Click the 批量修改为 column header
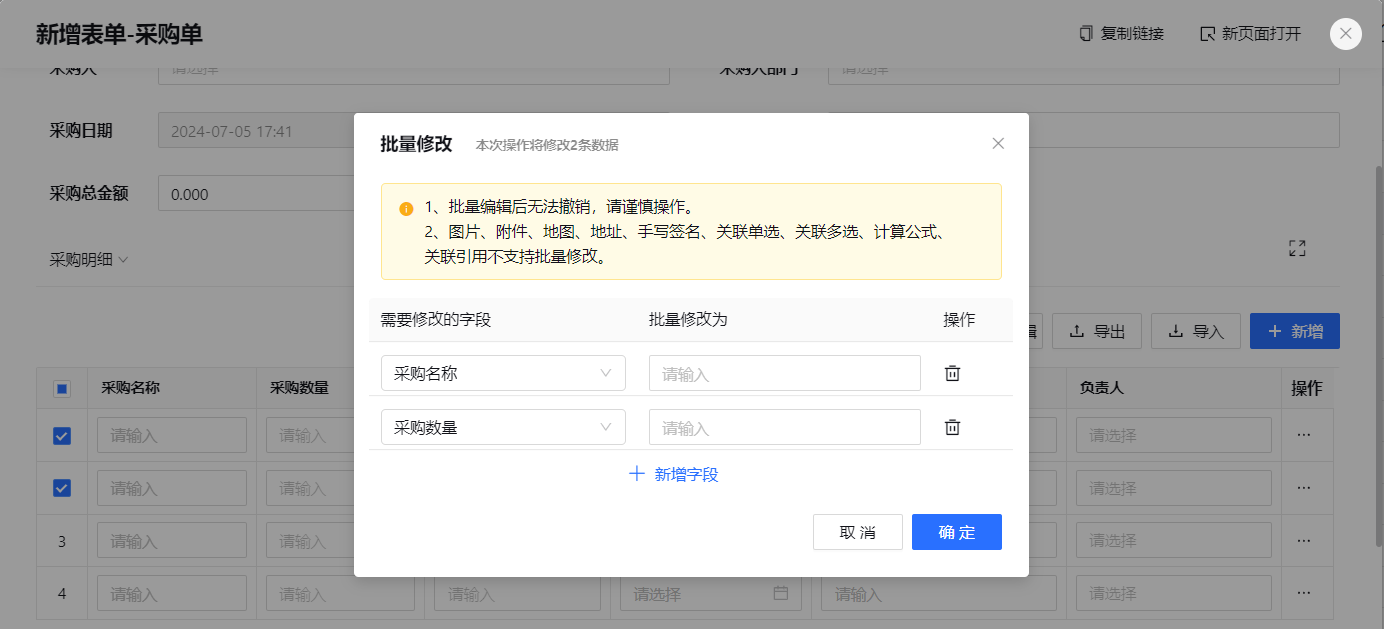 pyautogui.click(x=688, y=319)
